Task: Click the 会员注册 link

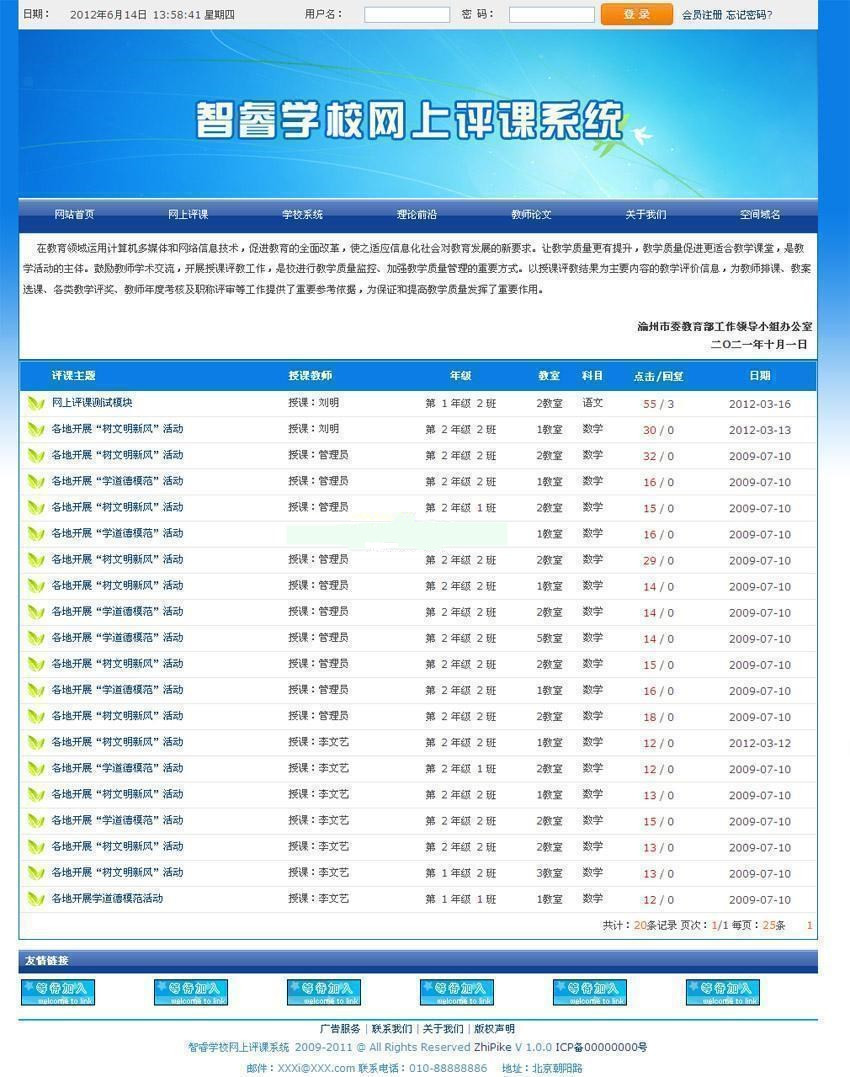Action: (x=702, y=15)
